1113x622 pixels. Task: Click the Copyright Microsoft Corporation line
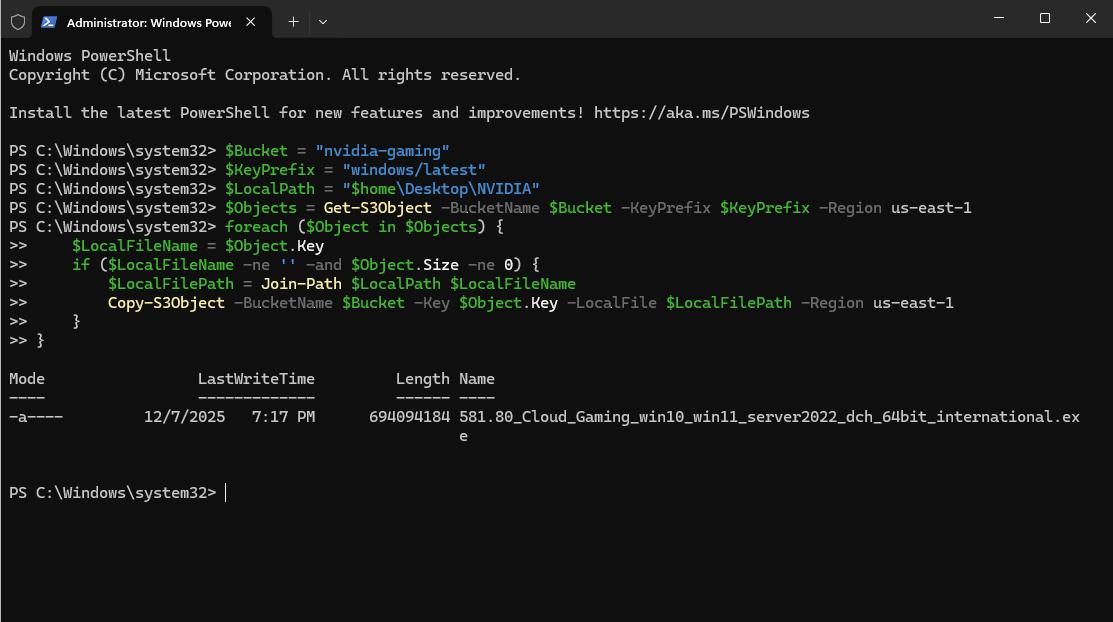(264, 75)
